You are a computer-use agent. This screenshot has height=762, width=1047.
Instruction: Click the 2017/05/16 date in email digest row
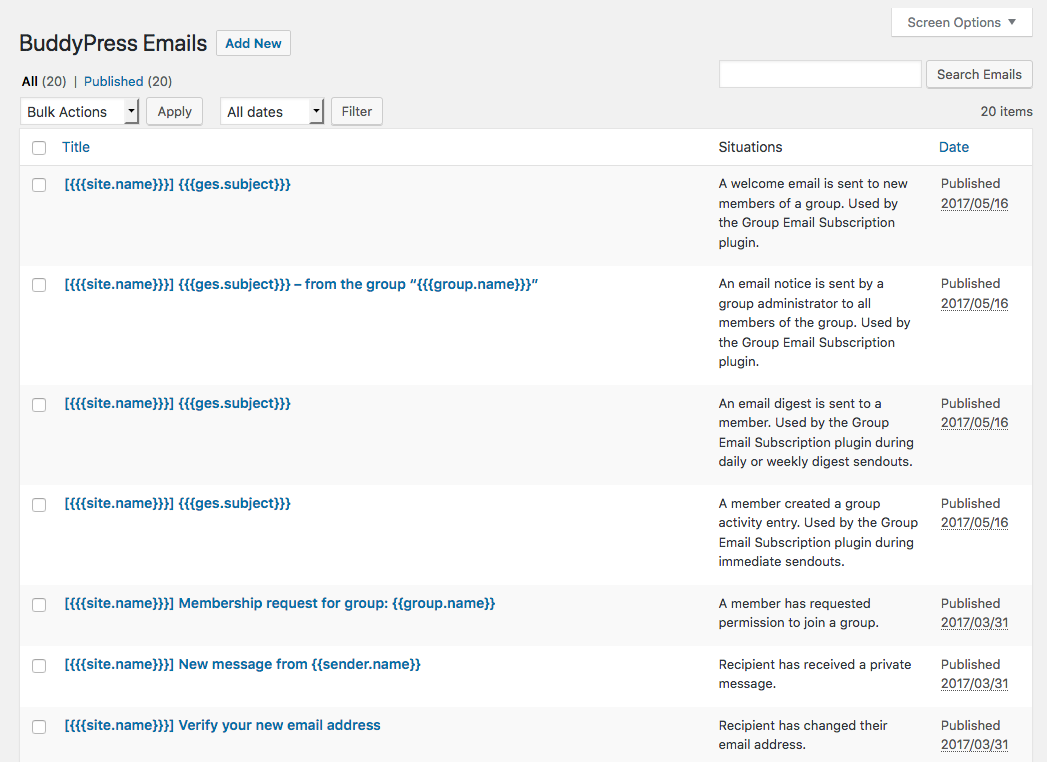[x=974, y=423]
